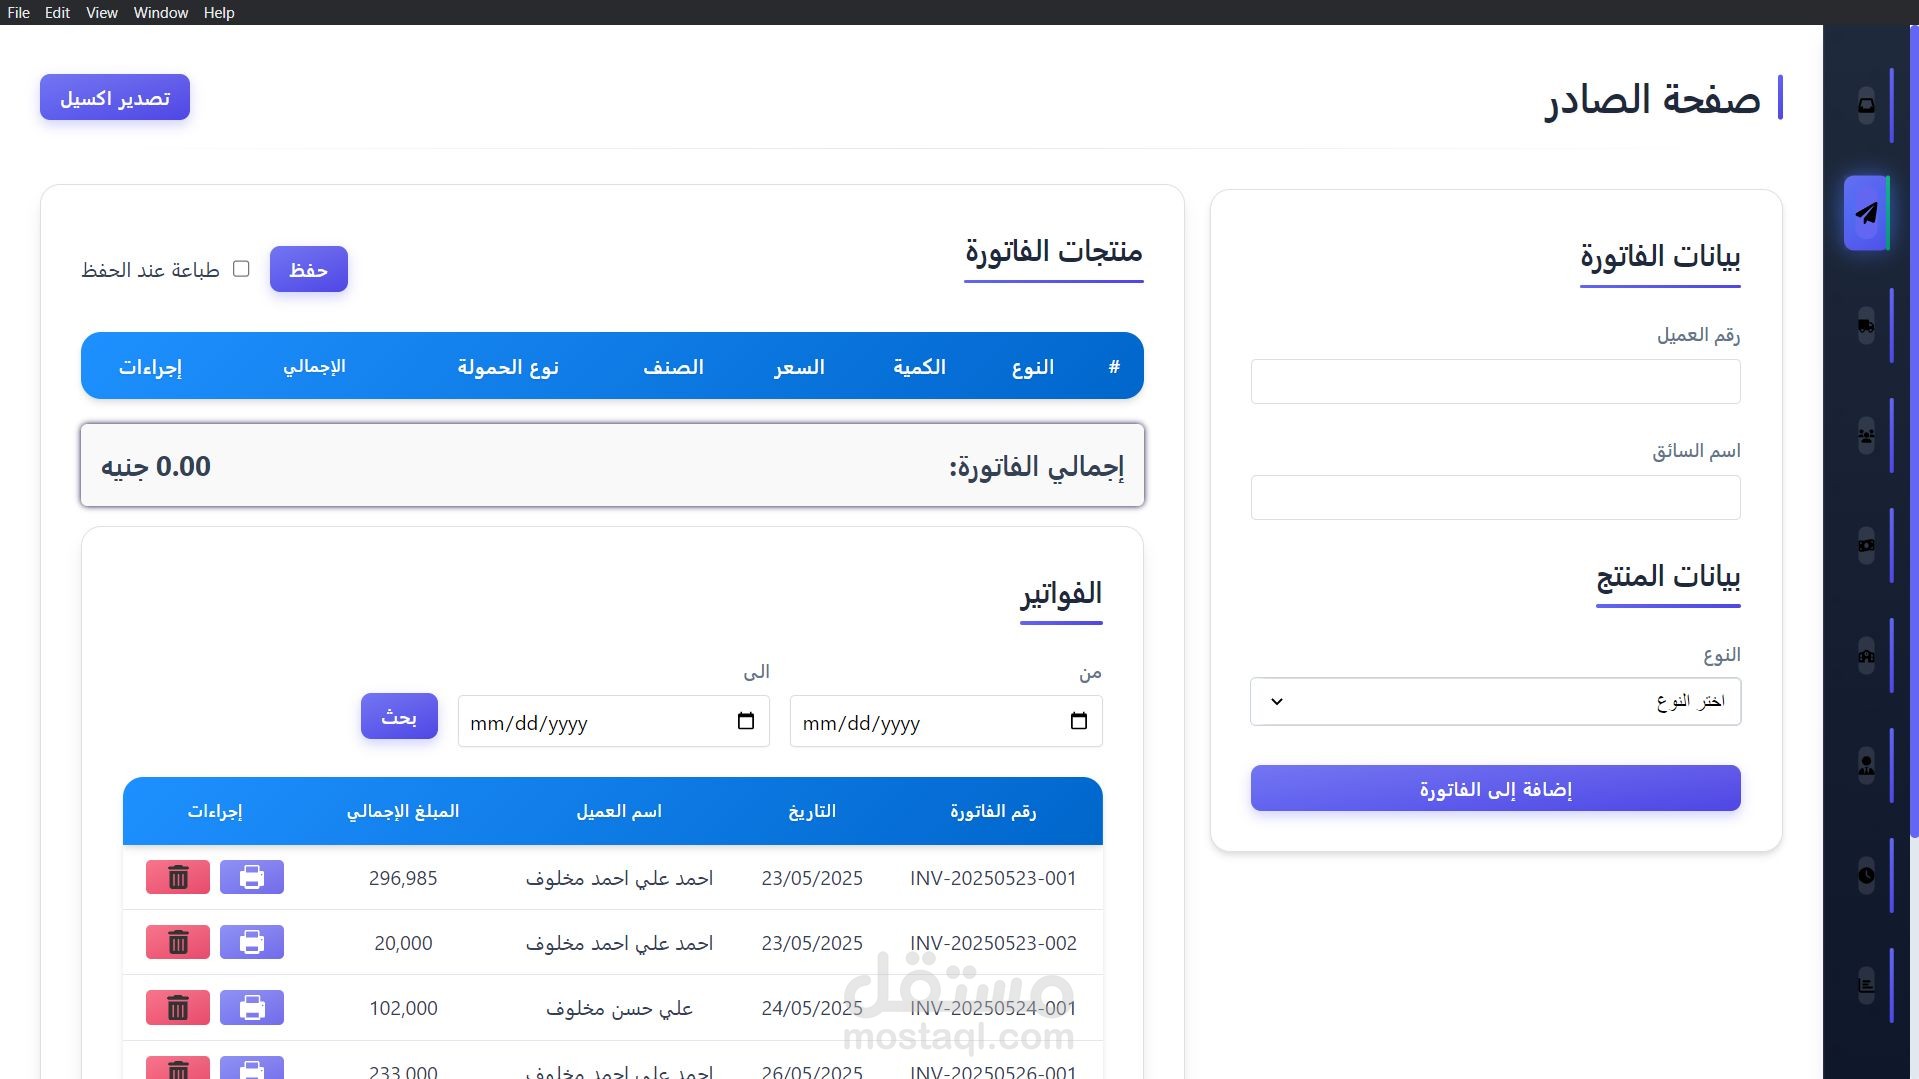This screenshot has height=1079, width=1919.
Task: Print invoice INV-20250523-001
Action: 252,877
